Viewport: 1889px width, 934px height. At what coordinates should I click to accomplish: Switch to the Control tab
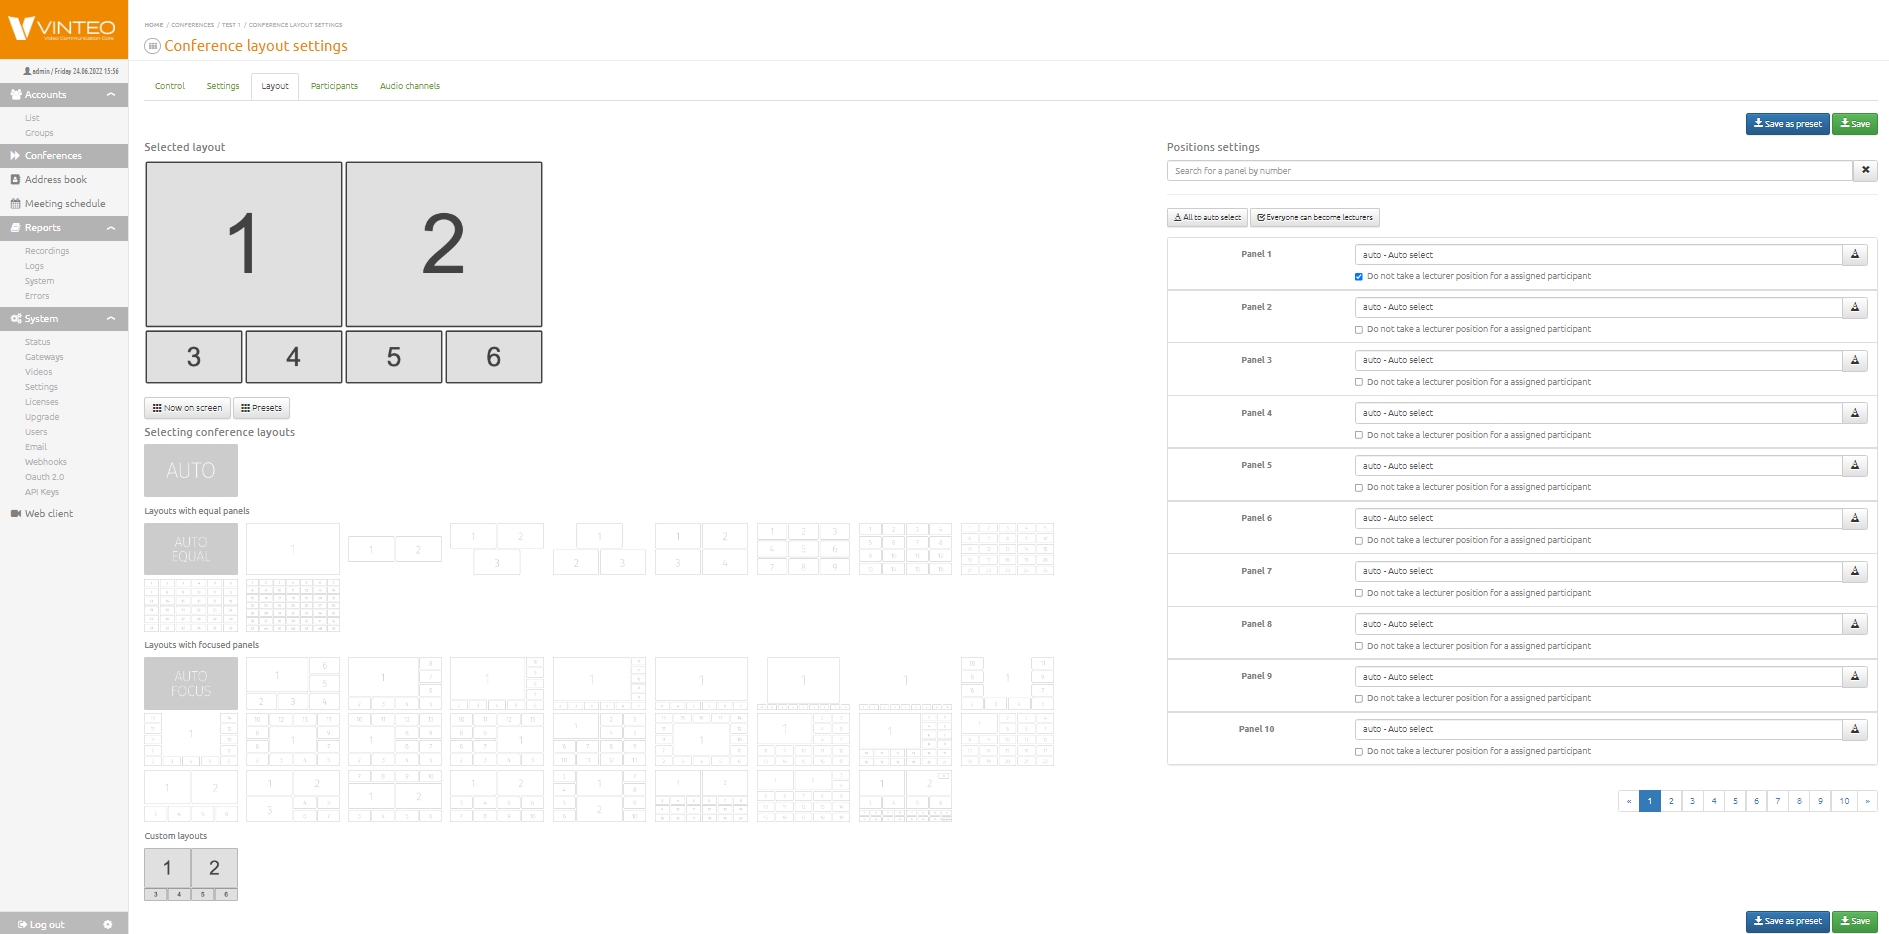pyautogui.click(x=170, y=86)
